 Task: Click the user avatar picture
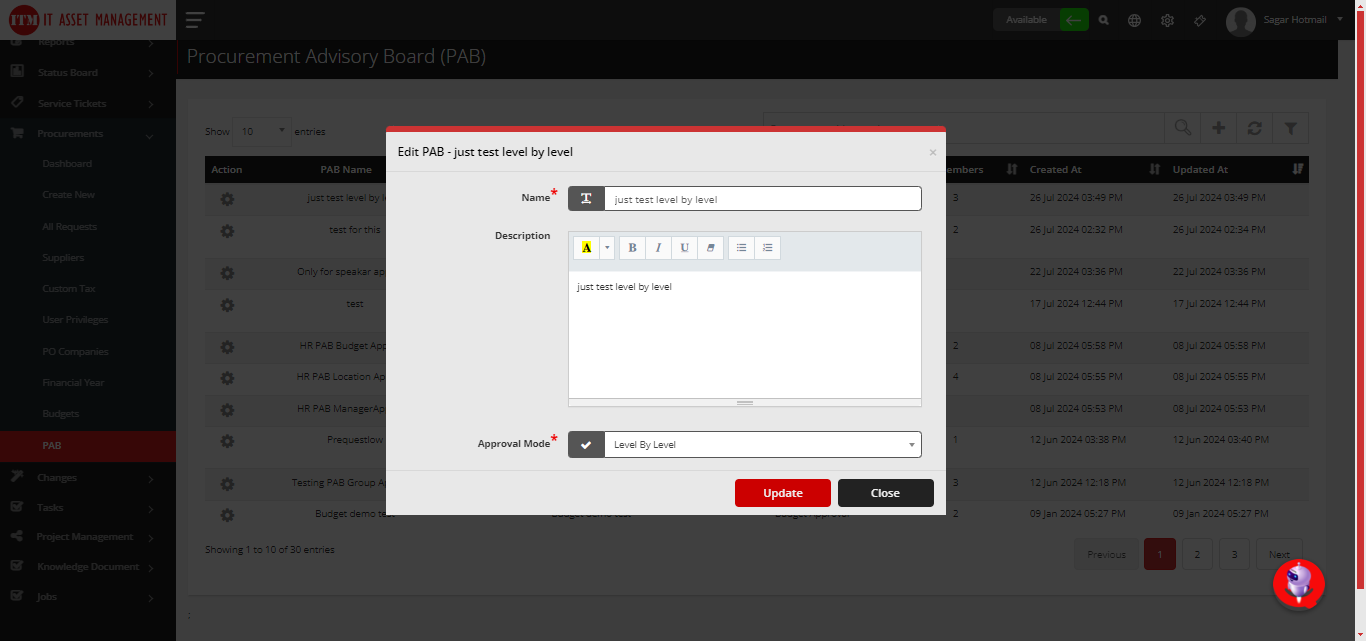click(x=1240, y=21)
